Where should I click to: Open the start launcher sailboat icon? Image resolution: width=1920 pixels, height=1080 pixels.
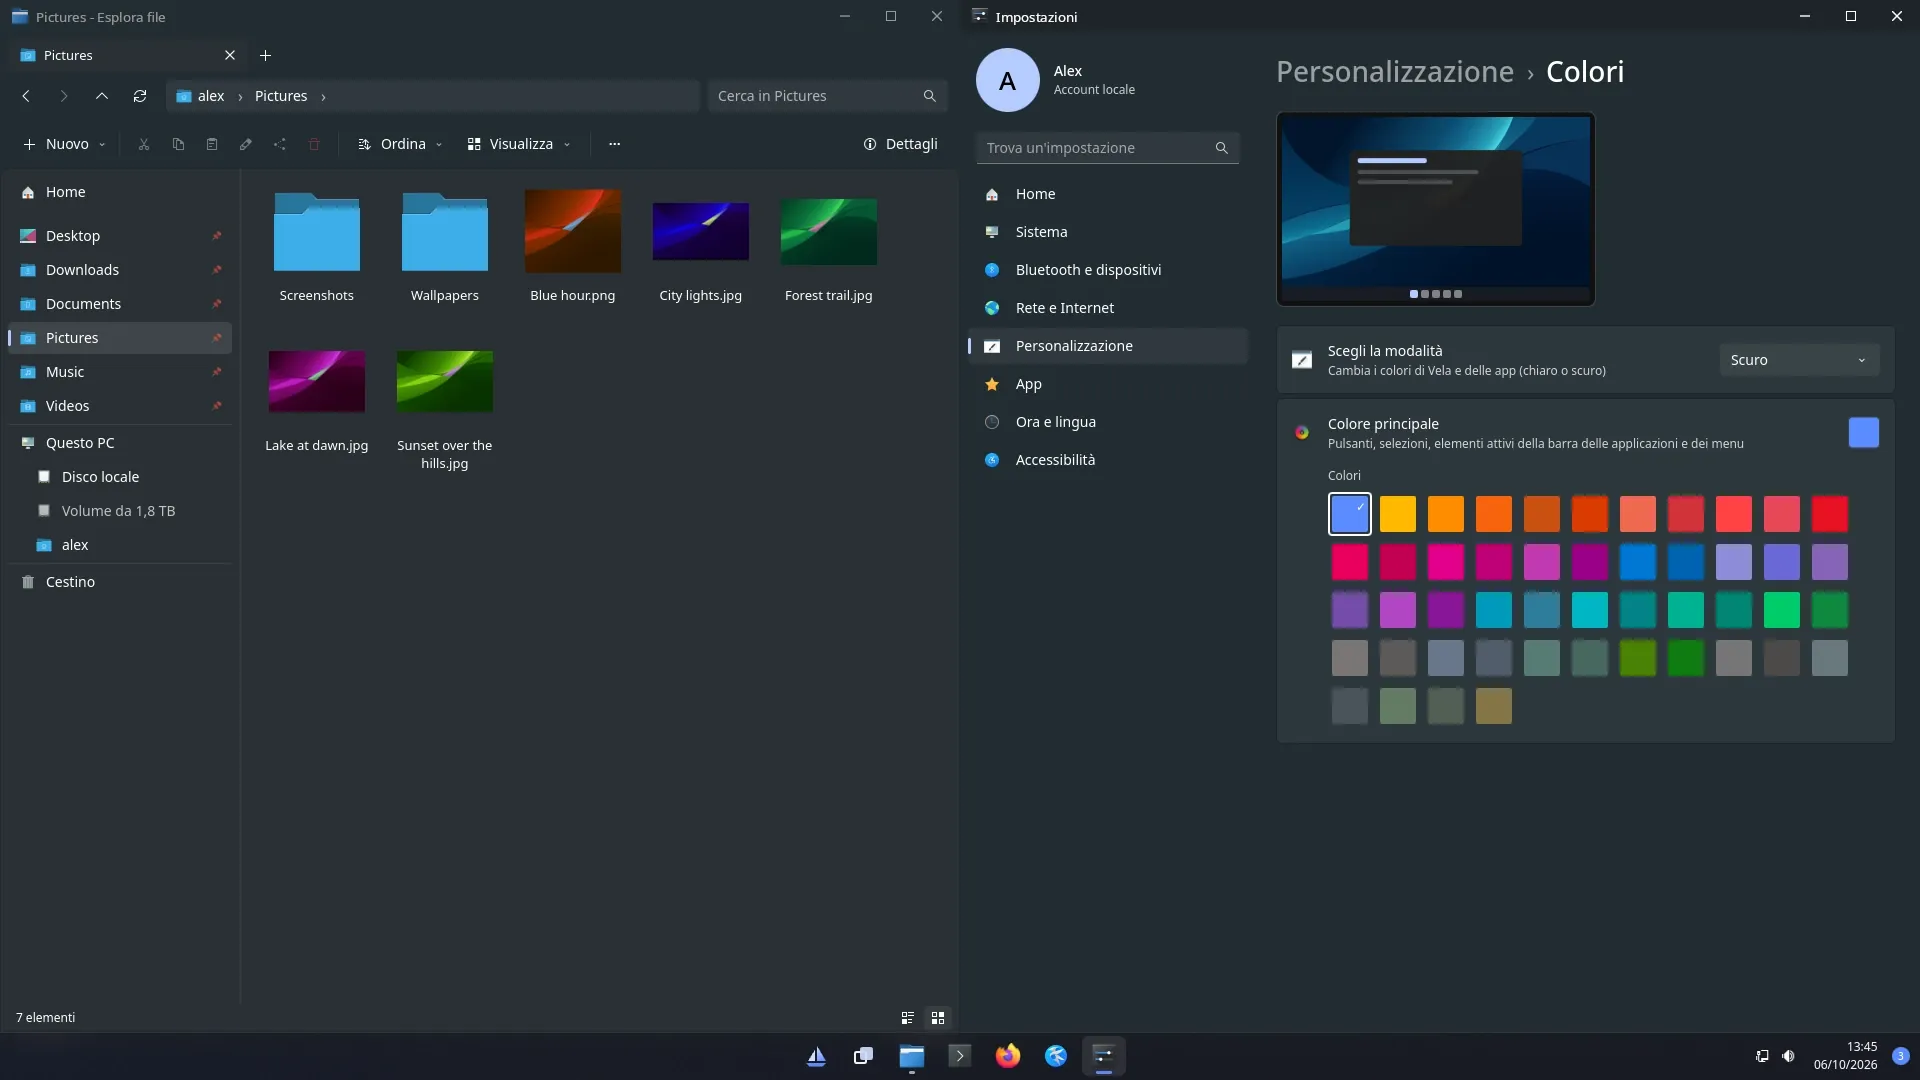pyautogui.click(x=816, y=1056)
